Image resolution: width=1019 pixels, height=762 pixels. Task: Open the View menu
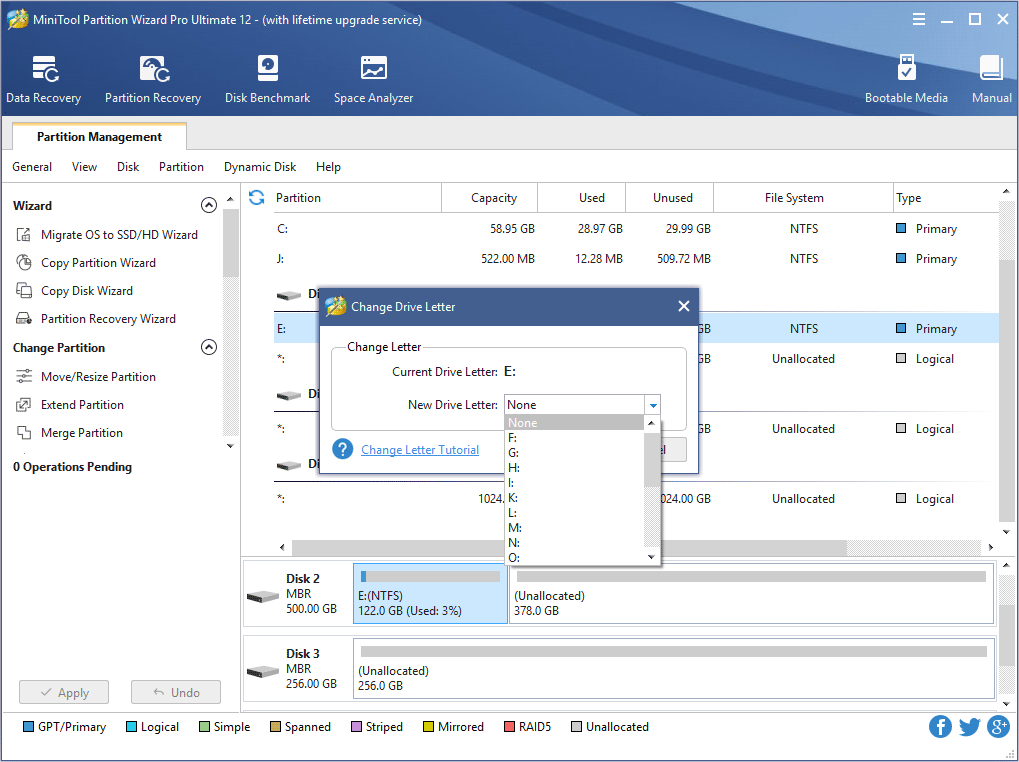pyautogui.click(x=84, y=167)
